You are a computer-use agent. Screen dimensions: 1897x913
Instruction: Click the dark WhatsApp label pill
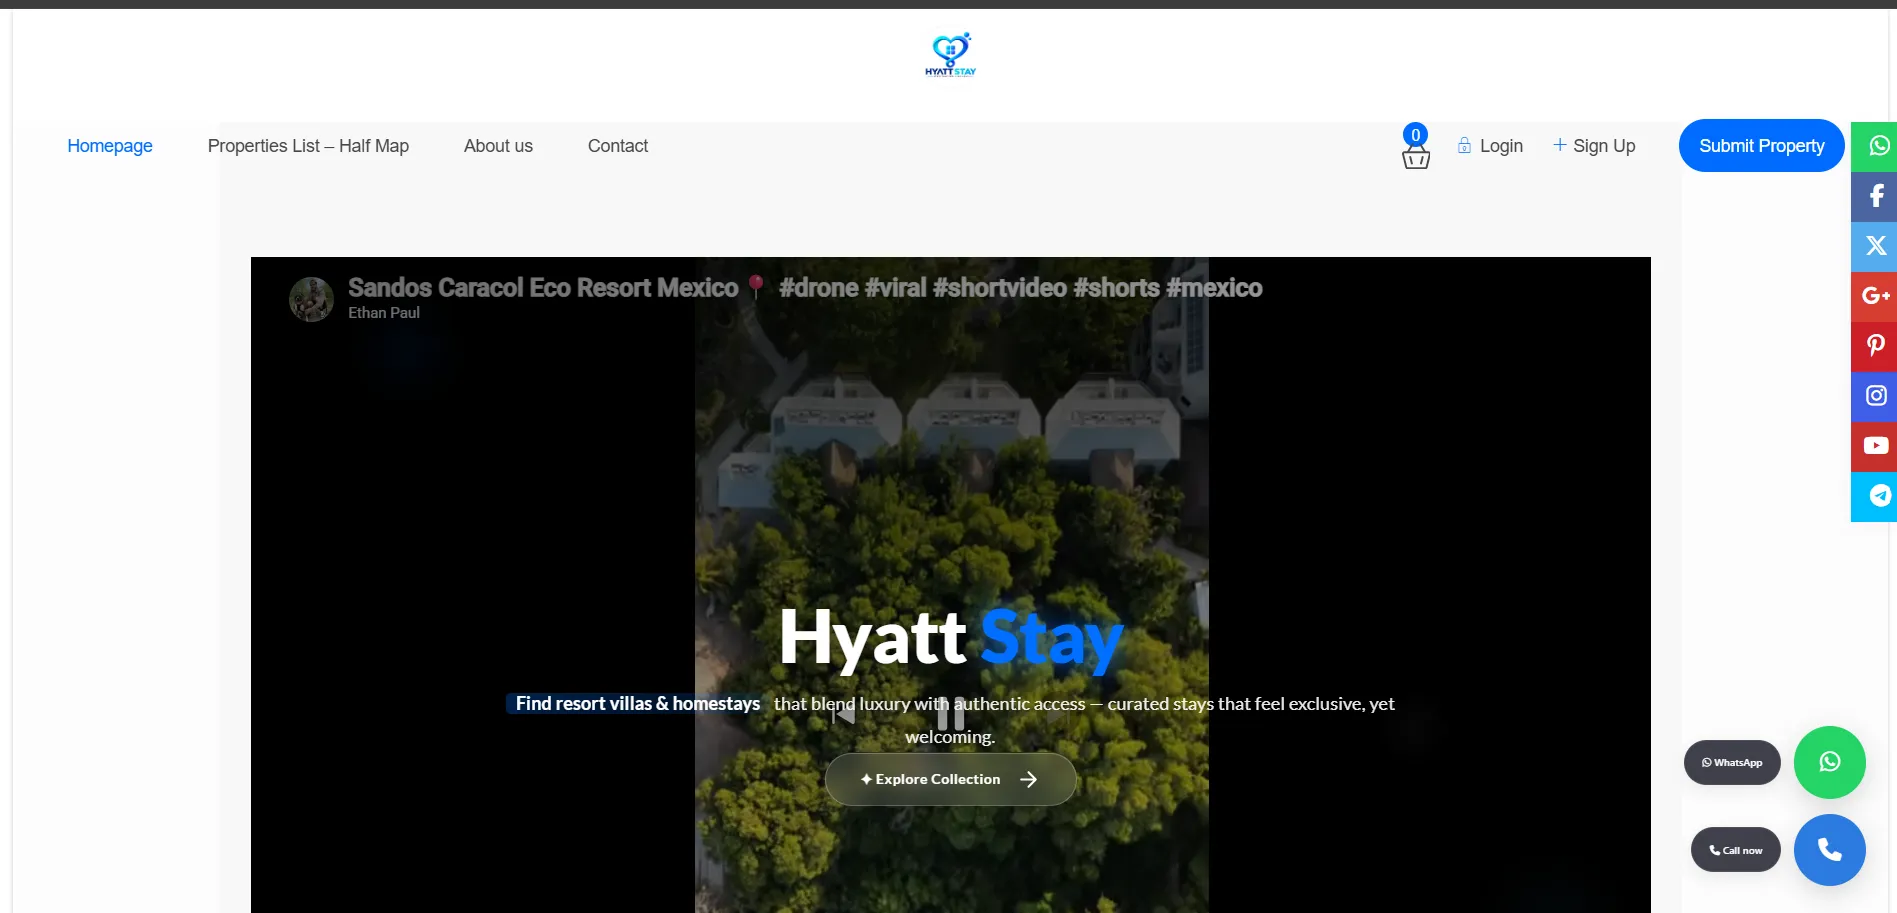click(x=1732, y=762)
